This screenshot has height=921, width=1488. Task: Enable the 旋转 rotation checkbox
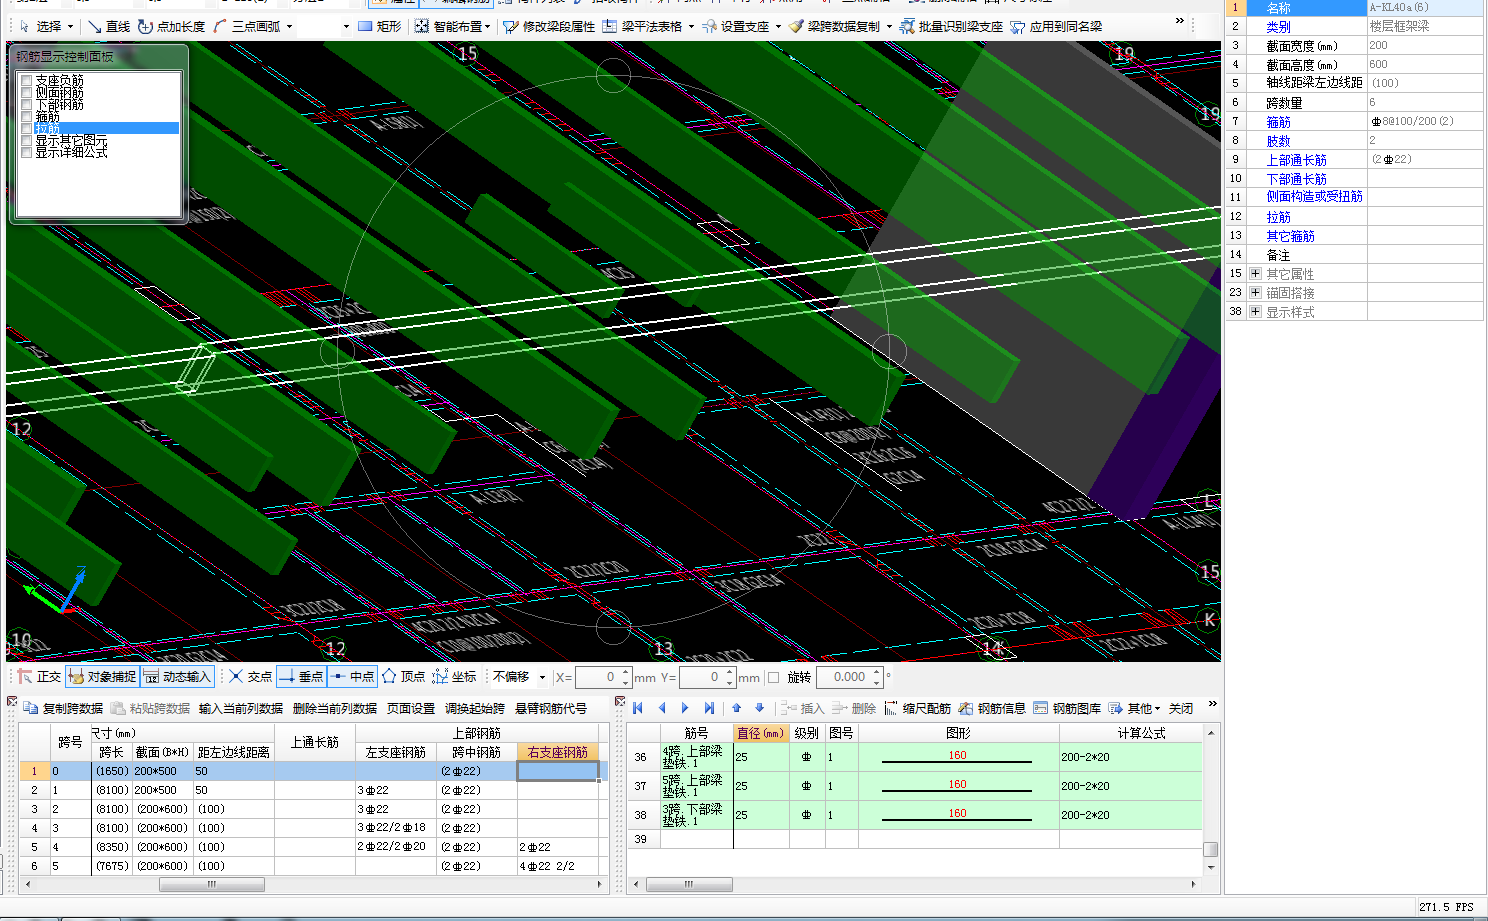point(773,677)
